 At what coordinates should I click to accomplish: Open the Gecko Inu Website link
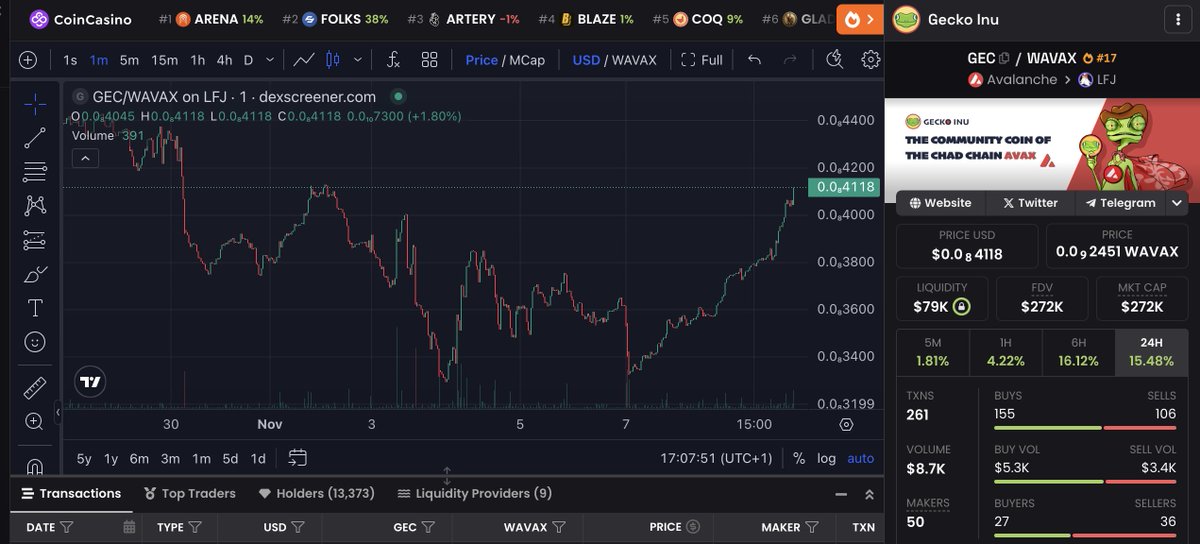tap(939, 203)
